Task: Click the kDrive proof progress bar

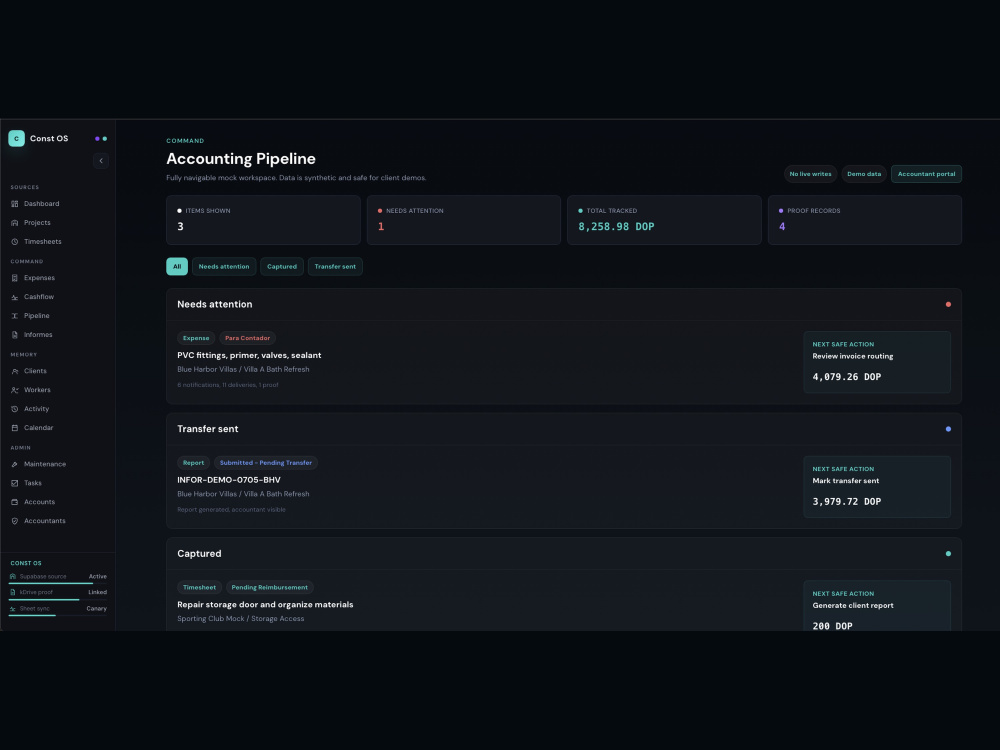Action: [x=58, y=599]
